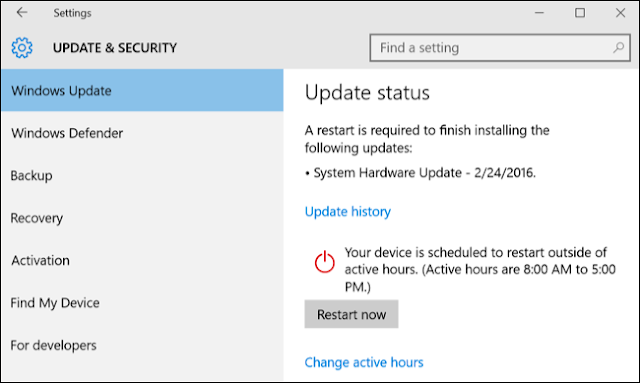Image resolution: width=640 pixels, height=383 pixels.
Task: Minimize the Settings window
Action: [539, 13]
